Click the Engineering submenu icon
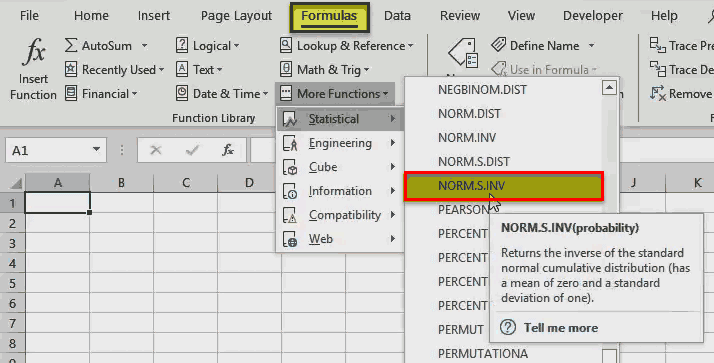 click(290, 143)
